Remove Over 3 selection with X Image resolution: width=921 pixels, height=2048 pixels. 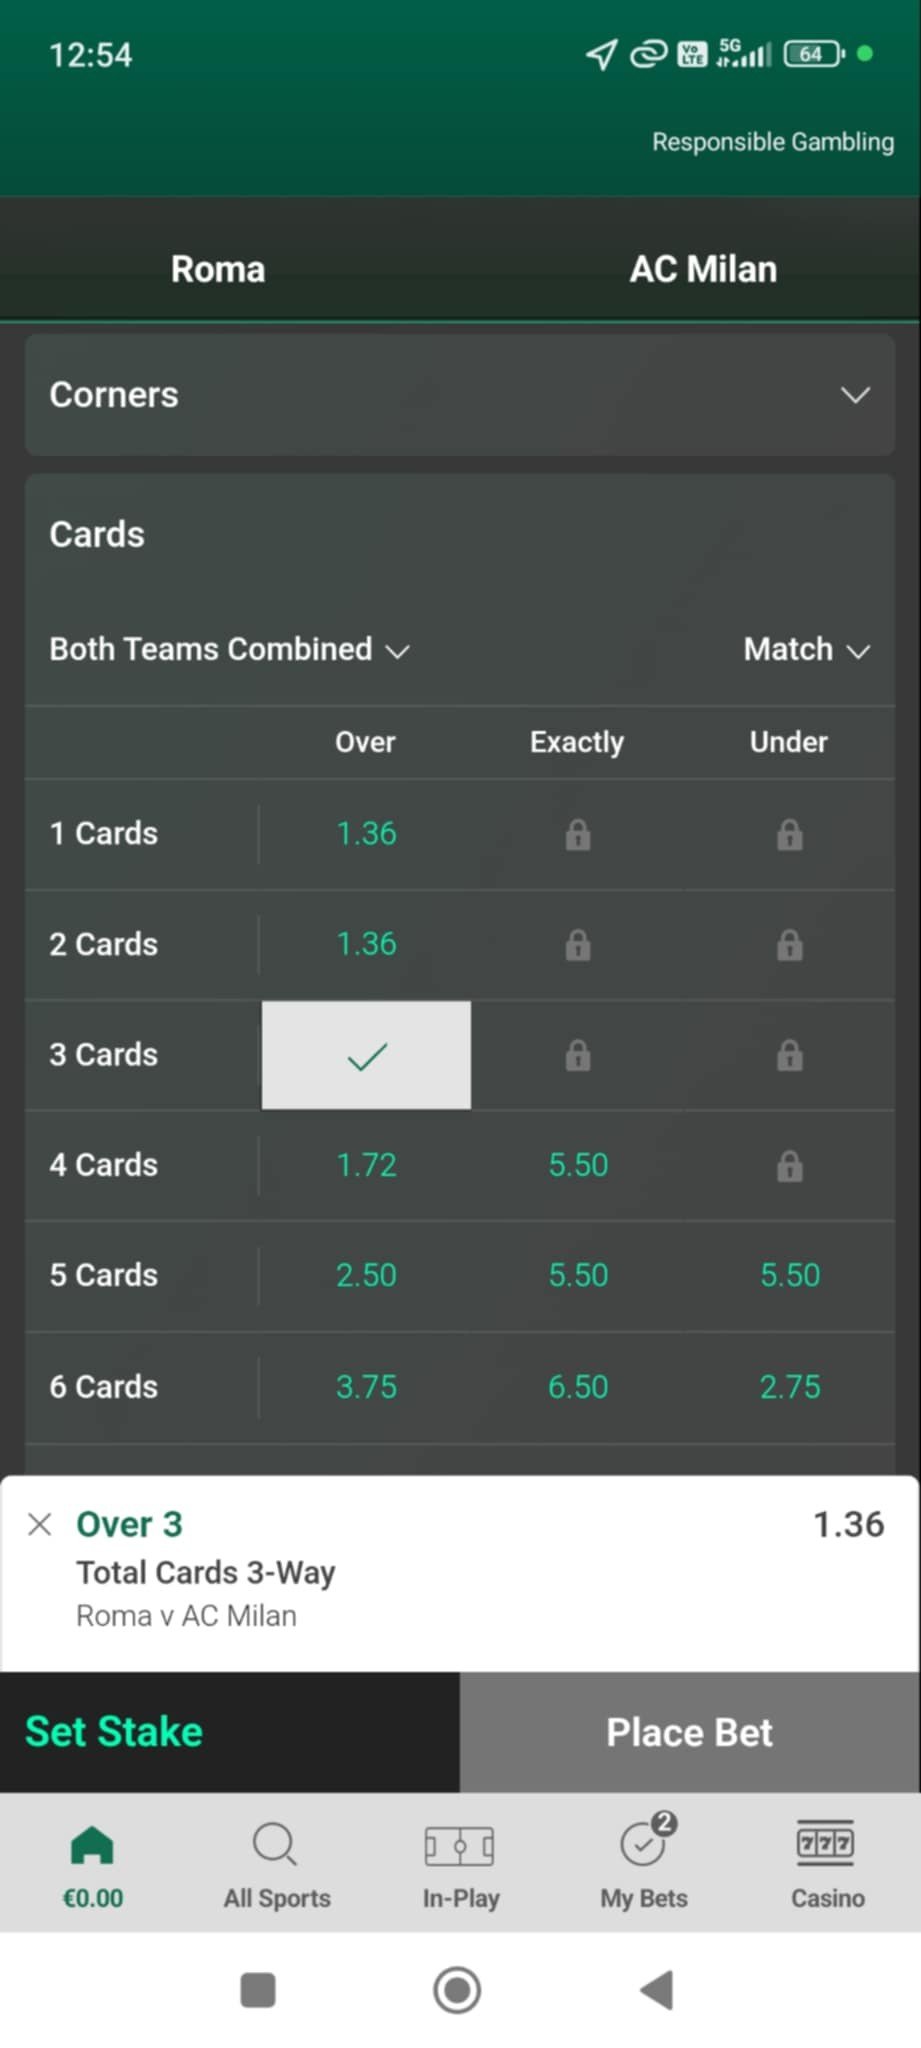pyautogui.click(x=40, y=1524)
